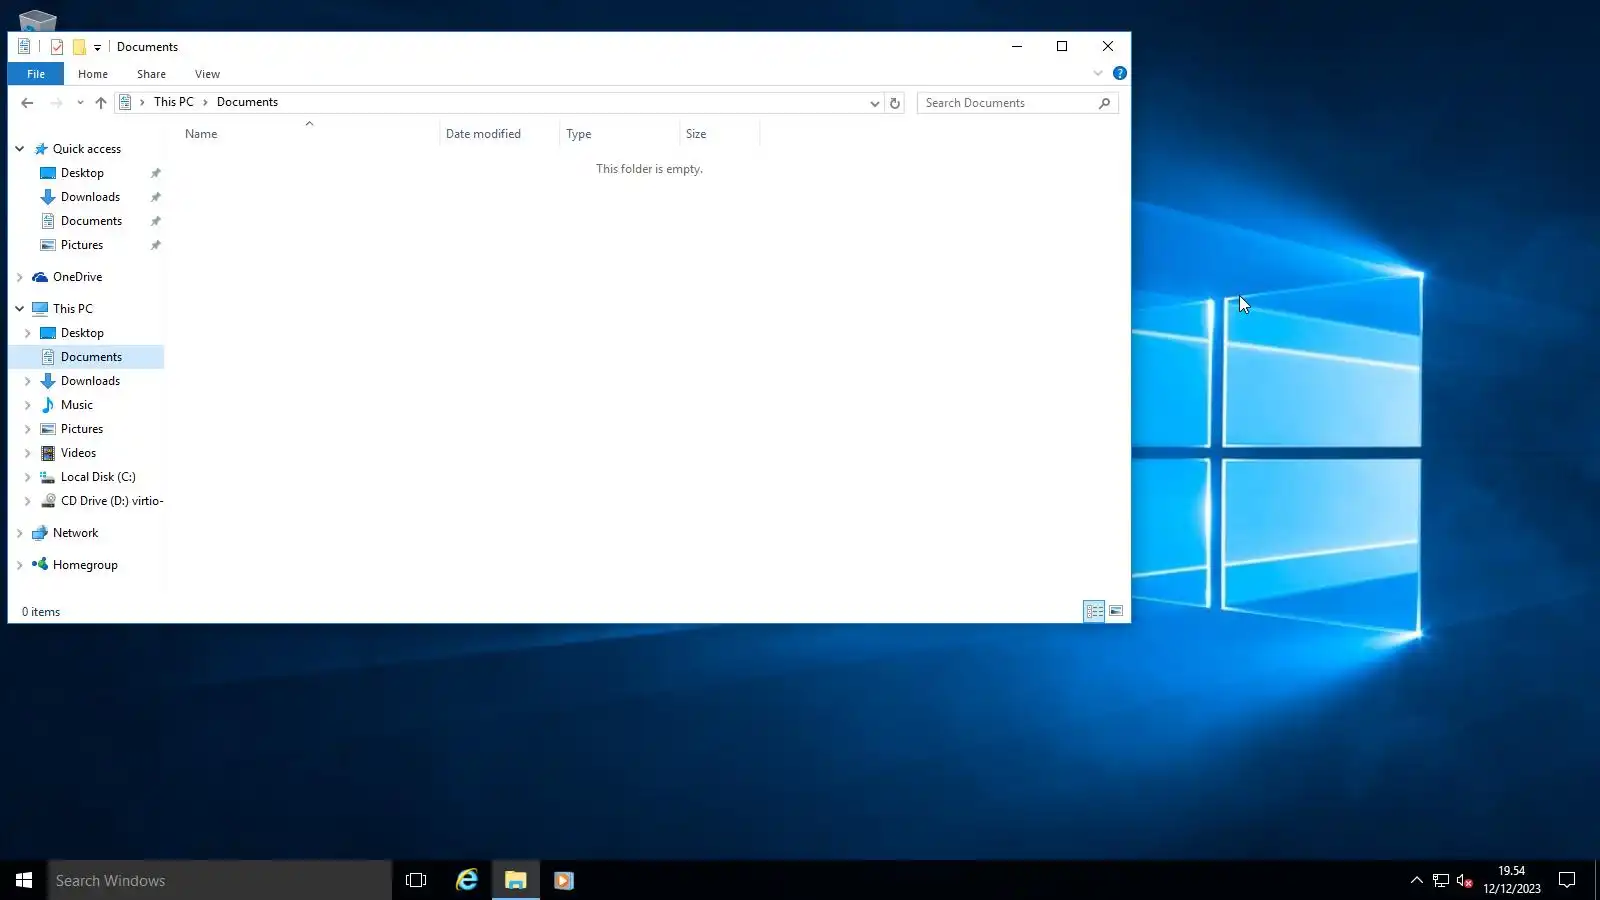Open Task View from the taskbar
This screenshot has height=900, width=1600.
(x=416, y=880)
